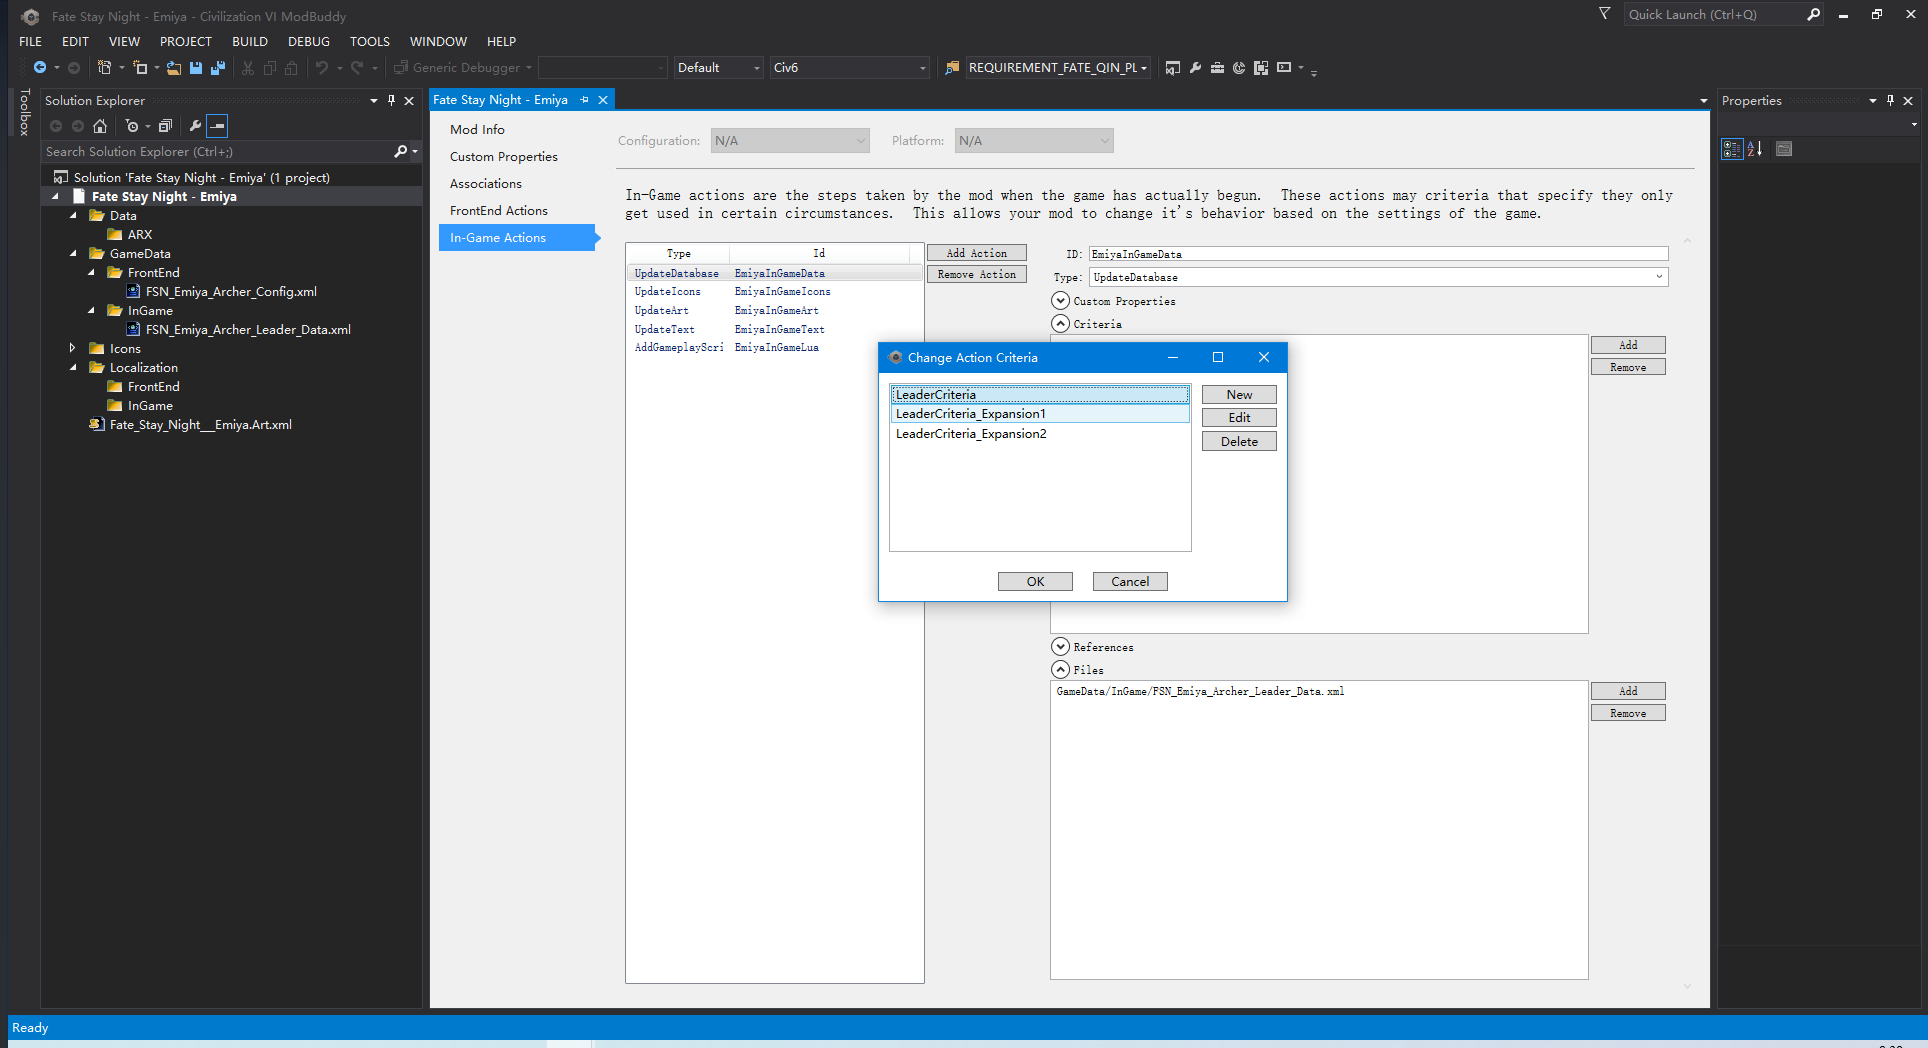Click New in Change Action Criteria dialog
This screenshot has width=1928, height=1048.
point(1239,395)
